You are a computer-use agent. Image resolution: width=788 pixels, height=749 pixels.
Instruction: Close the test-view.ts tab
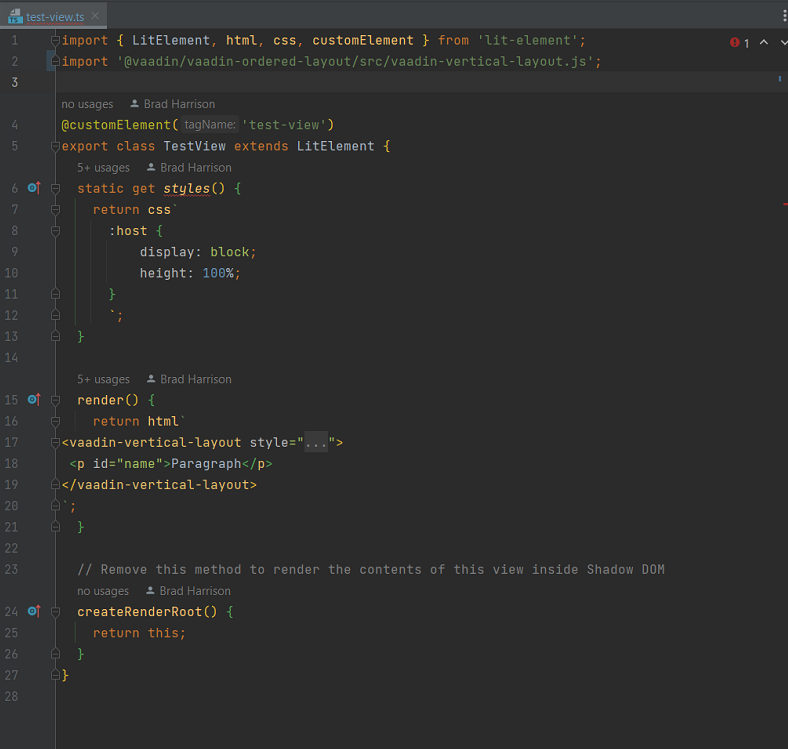pyautogui.click(x=95, y=17)
